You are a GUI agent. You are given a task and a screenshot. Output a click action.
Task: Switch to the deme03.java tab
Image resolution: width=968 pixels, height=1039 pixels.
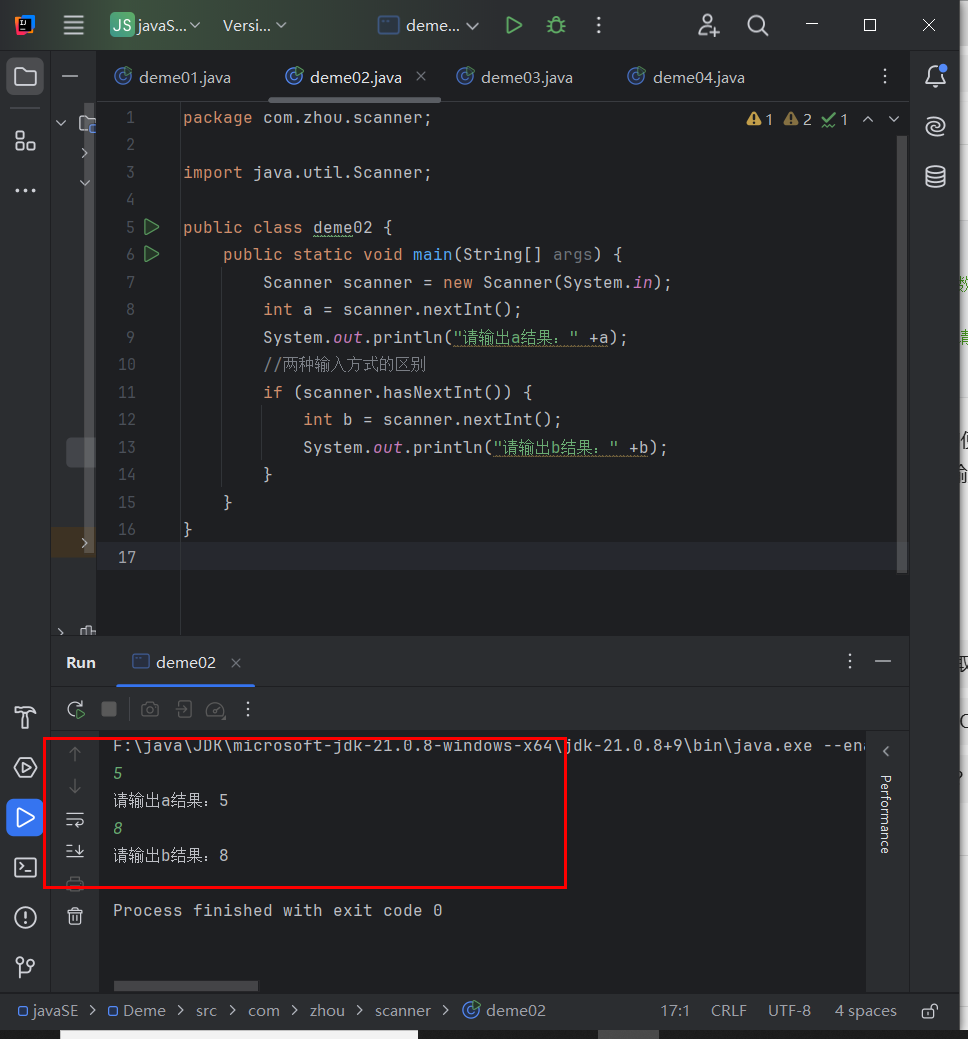pos(525,76)
